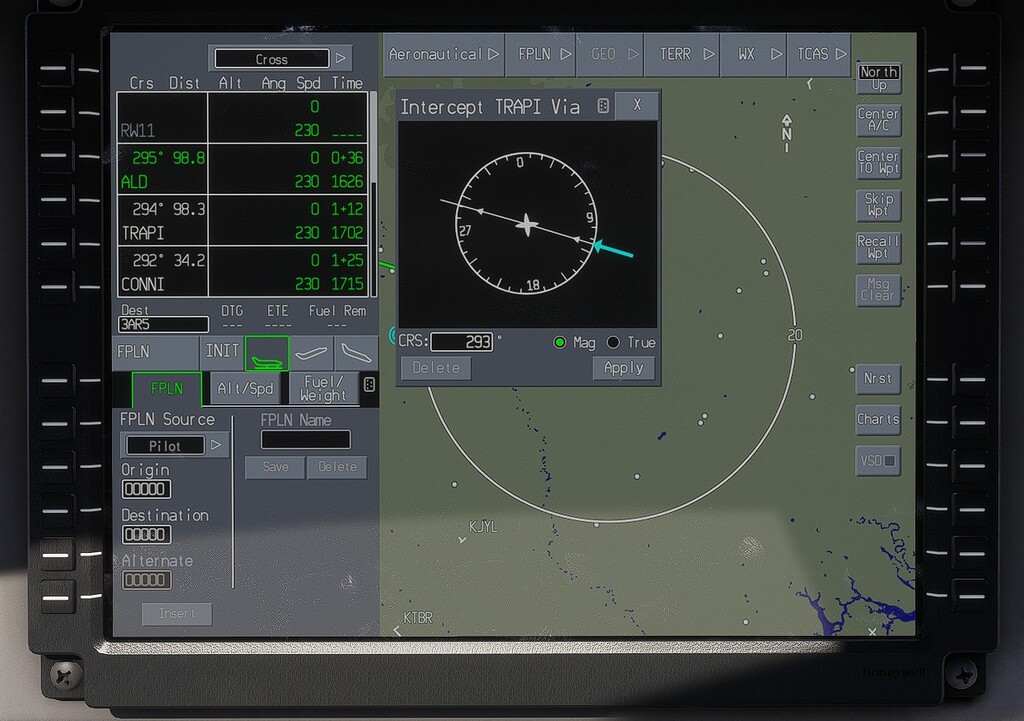
Task: Open nearest airports via the Nrst icon
Action: click(877, 378)
